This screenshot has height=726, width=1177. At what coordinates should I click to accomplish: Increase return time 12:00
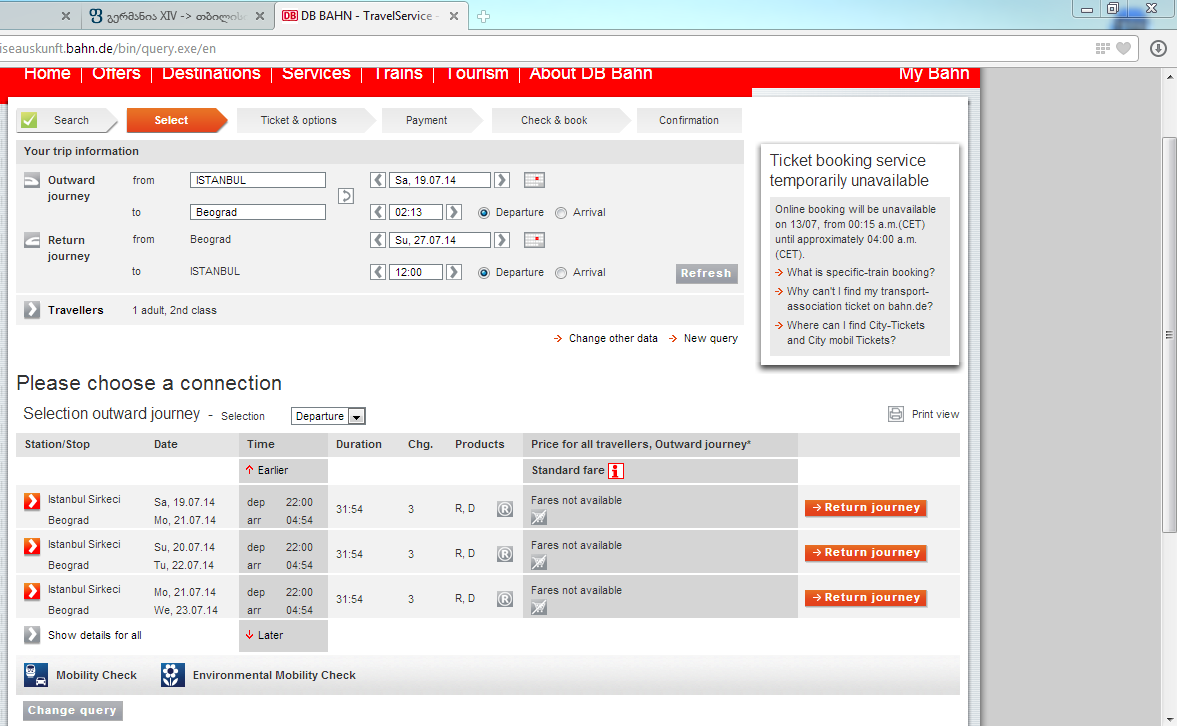(x=453, y=273)
